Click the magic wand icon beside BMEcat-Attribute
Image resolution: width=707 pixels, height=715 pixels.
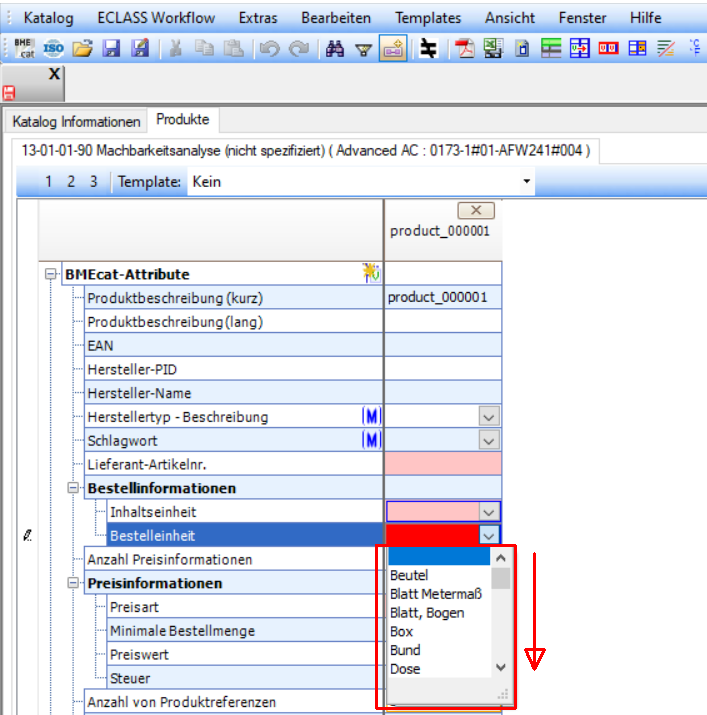click(x=371, y=273)
